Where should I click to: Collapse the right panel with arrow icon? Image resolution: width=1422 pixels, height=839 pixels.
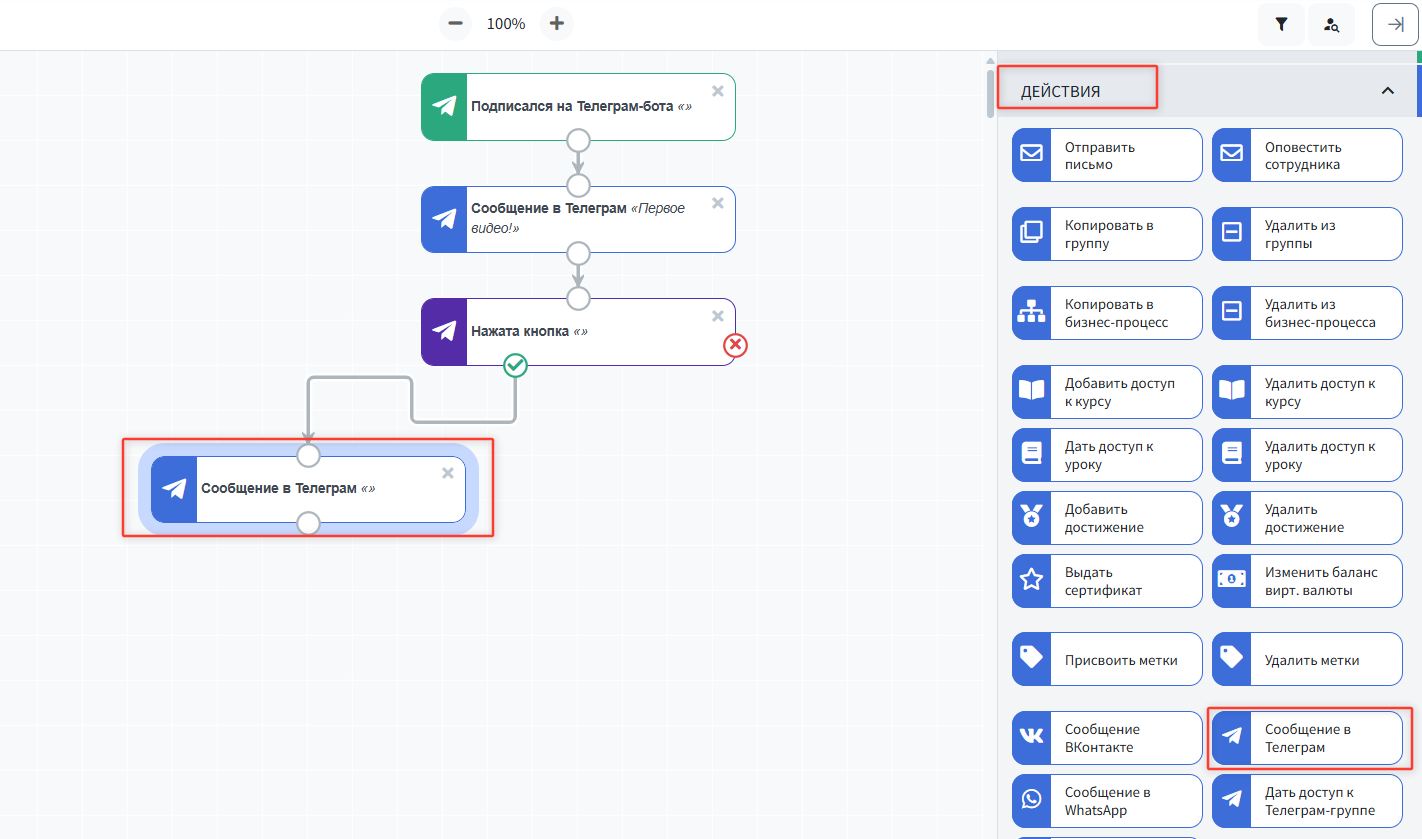[1395, 25]
